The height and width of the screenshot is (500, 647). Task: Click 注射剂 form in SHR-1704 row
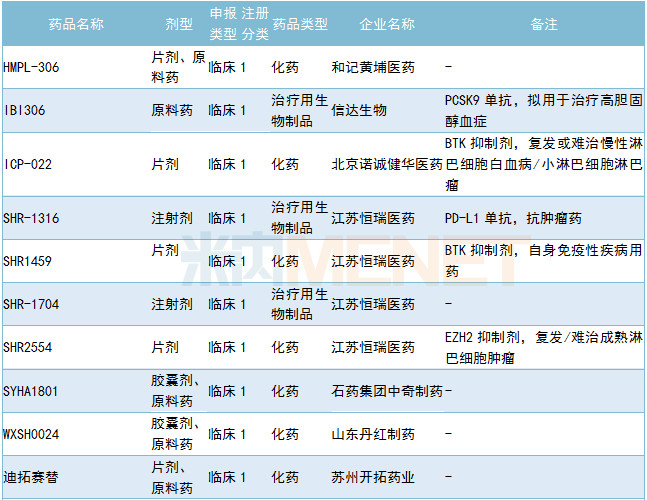coord(172,304)
